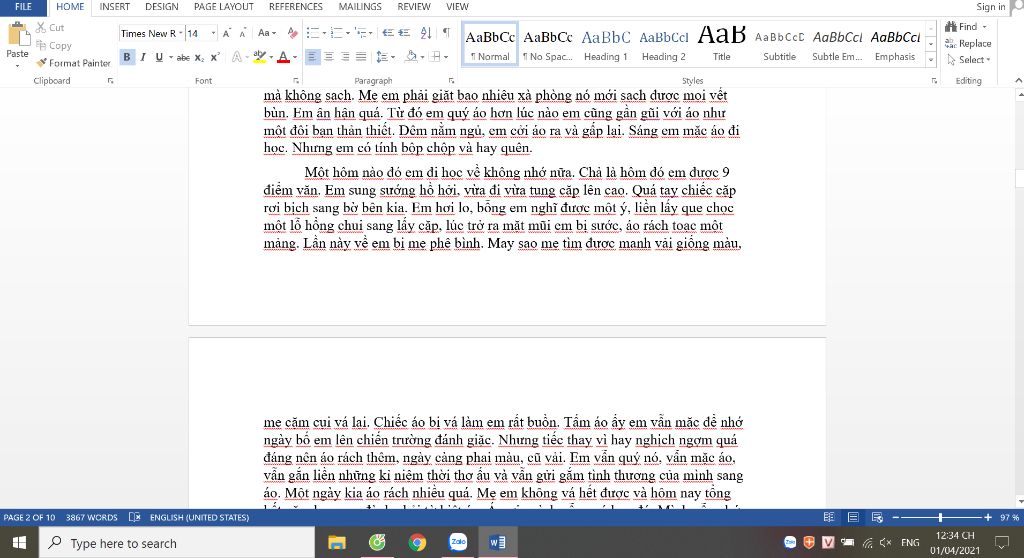Justify the paragraph text
The image size is (1024, 558).
pyautogui.click(x=360, y=57)
